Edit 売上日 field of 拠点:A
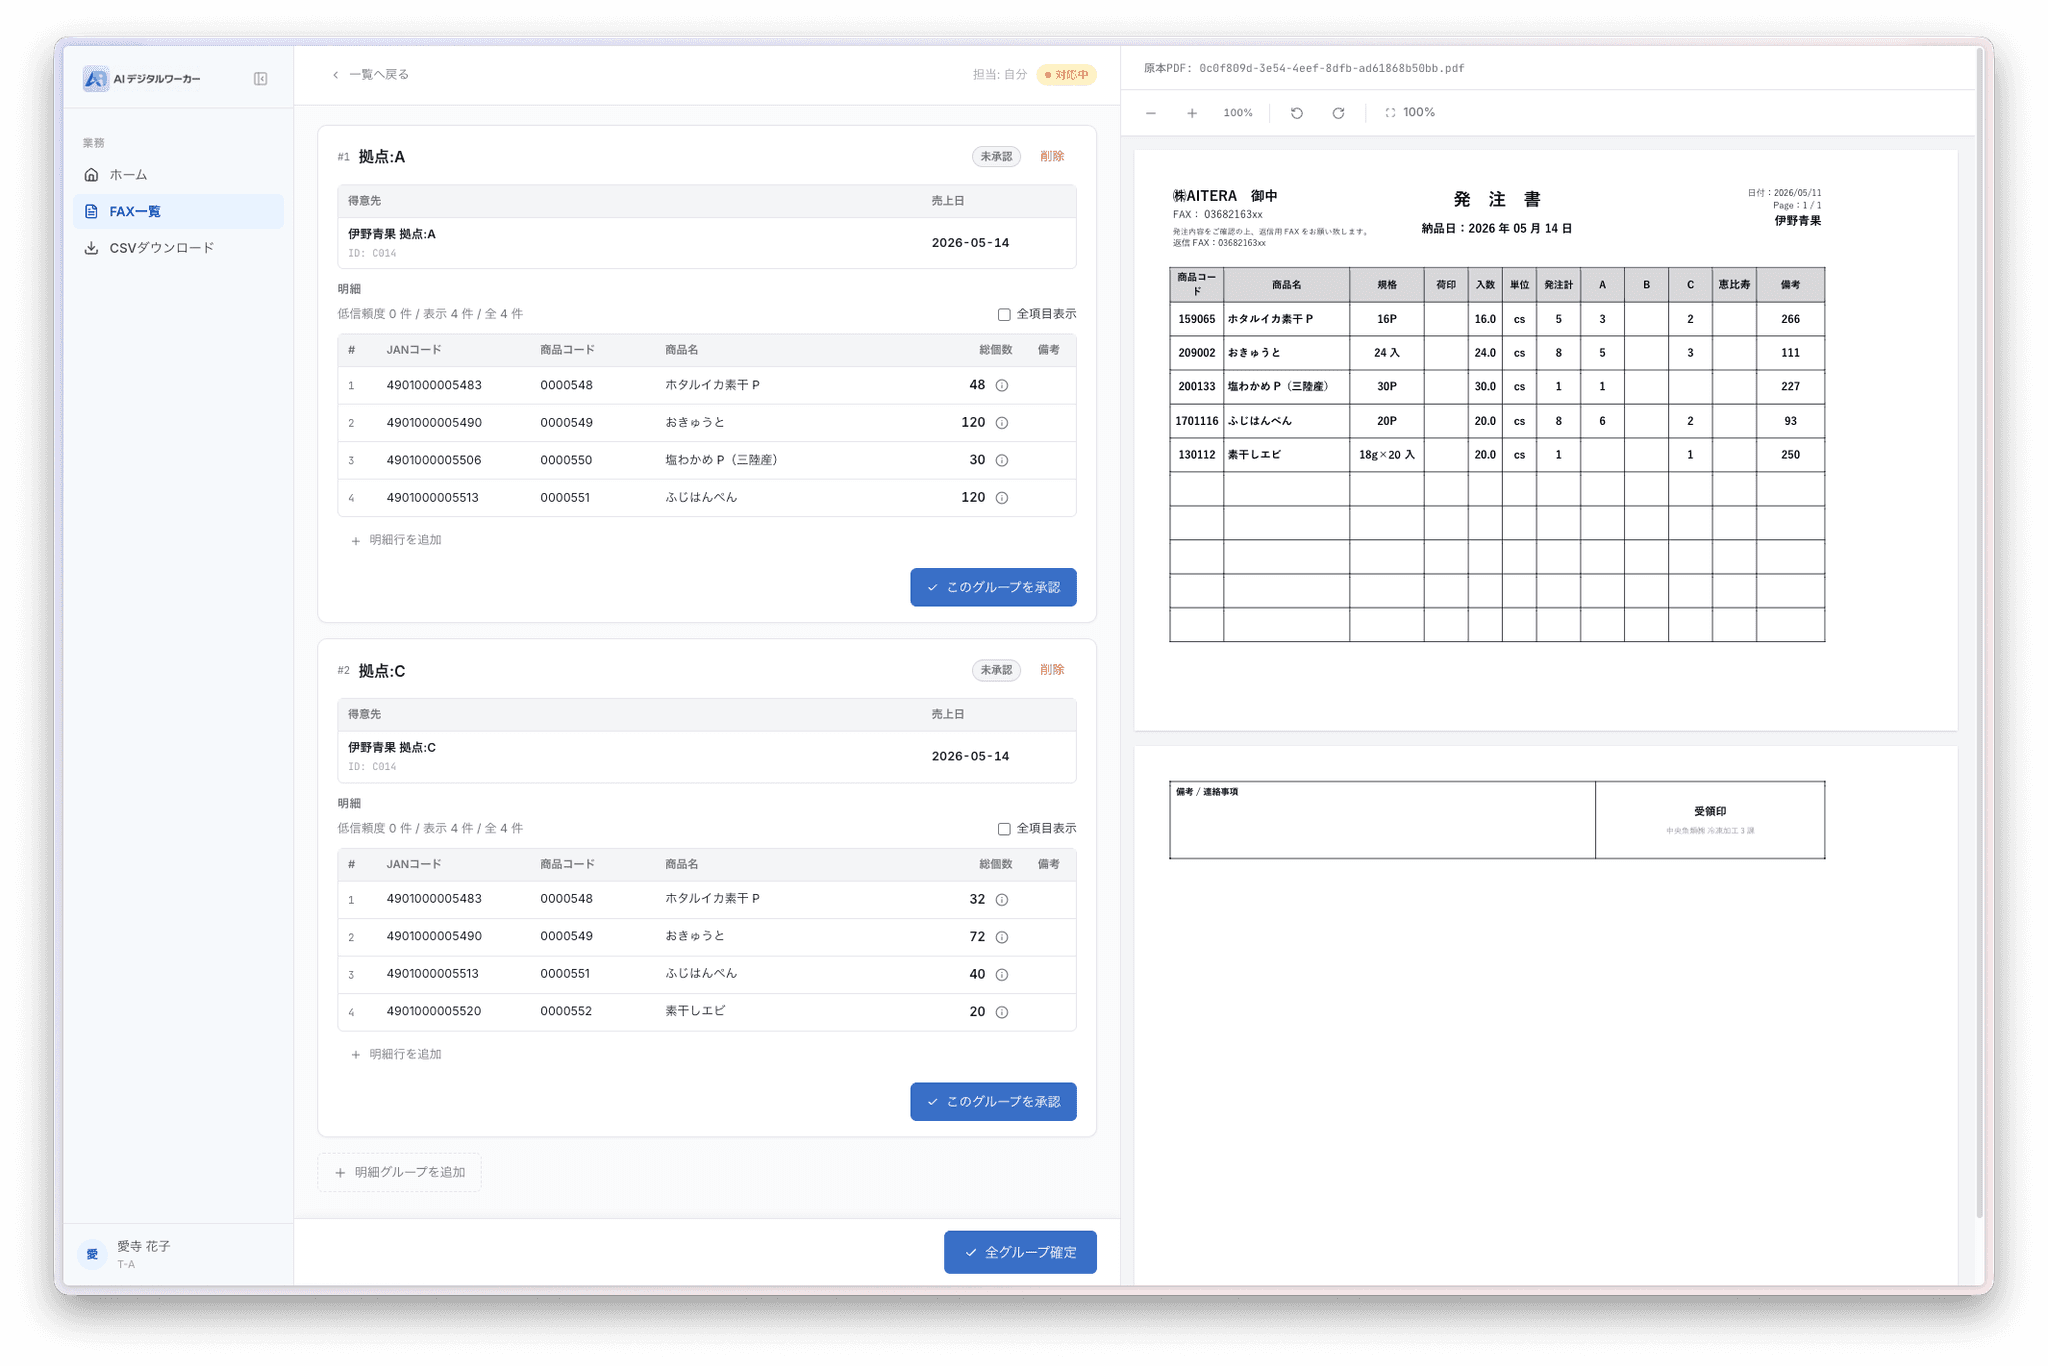The image size is (2048, 1366). click(x=970, y=243)
